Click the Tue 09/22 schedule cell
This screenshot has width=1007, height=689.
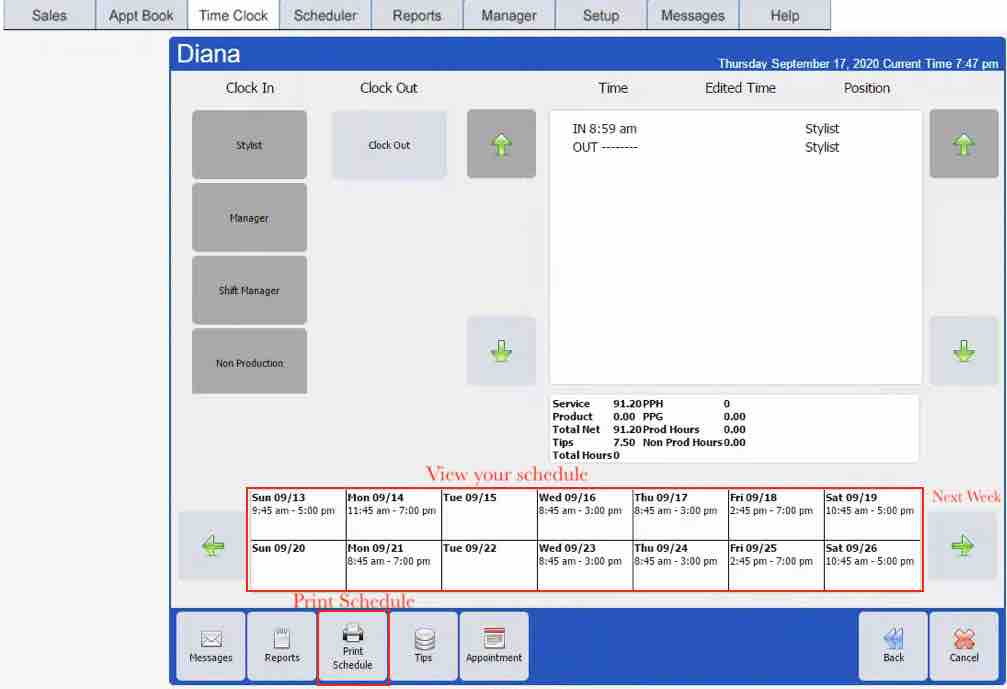pos(489,565)
